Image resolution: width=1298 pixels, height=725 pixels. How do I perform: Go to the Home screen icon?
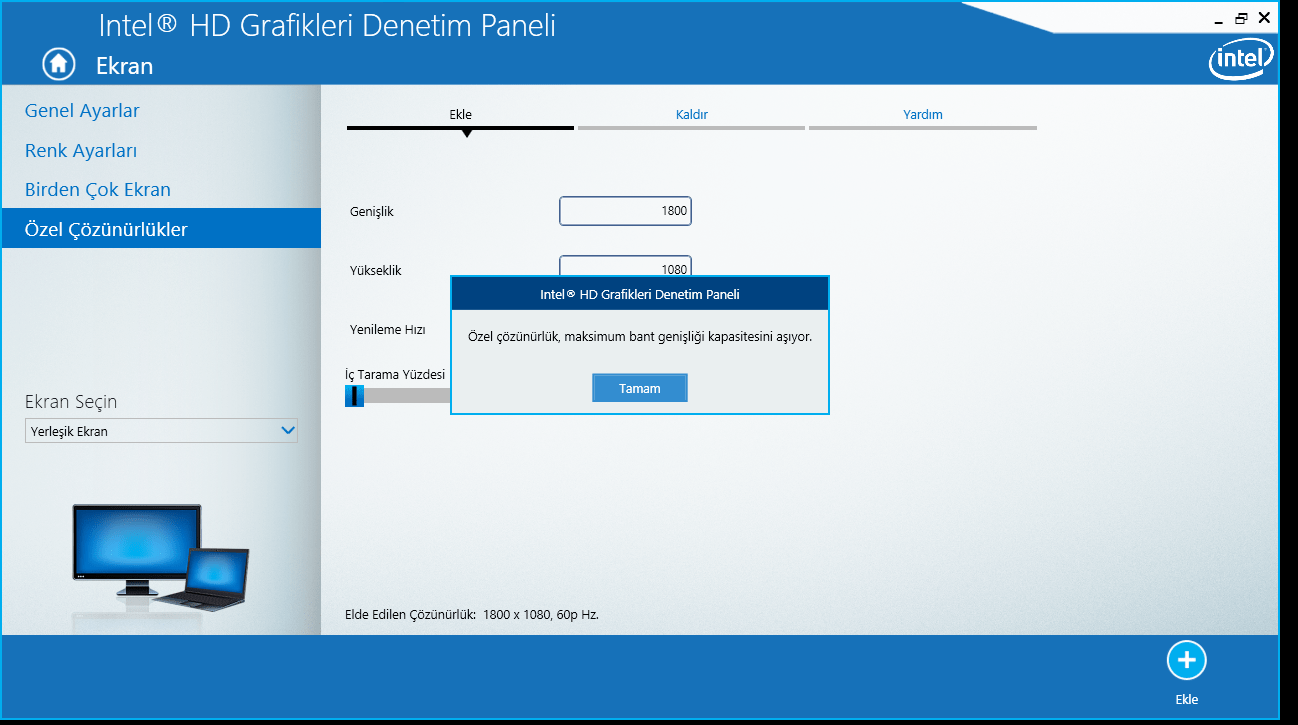(59, 63)
